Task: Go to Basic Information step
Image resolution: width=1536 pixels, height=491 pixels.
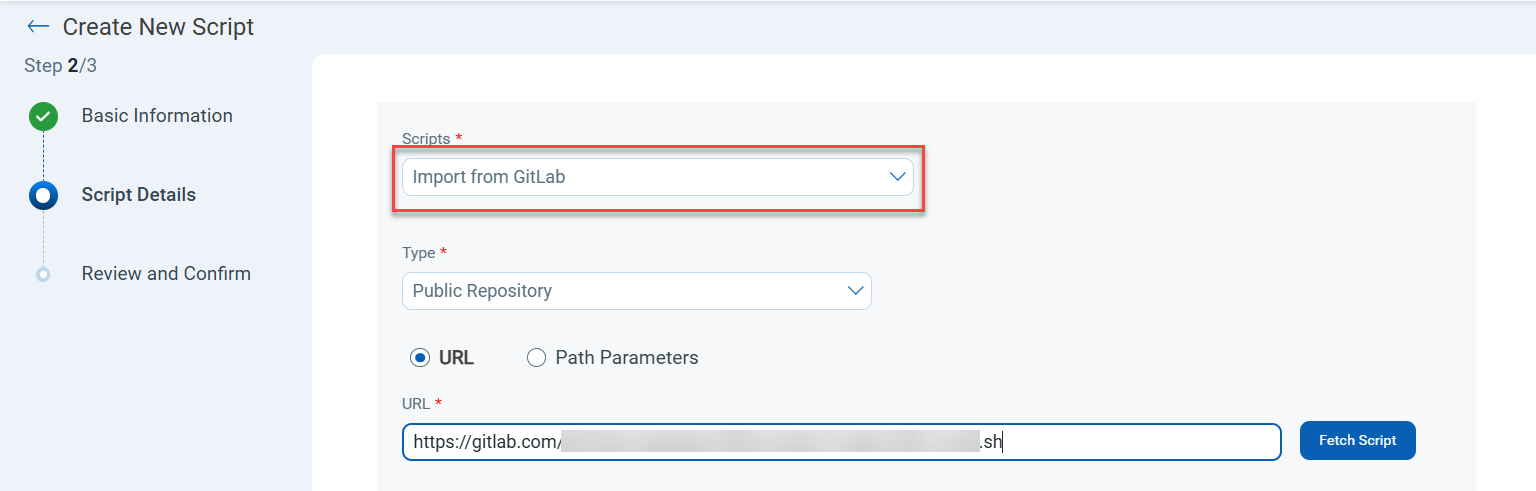Action: 157,116
